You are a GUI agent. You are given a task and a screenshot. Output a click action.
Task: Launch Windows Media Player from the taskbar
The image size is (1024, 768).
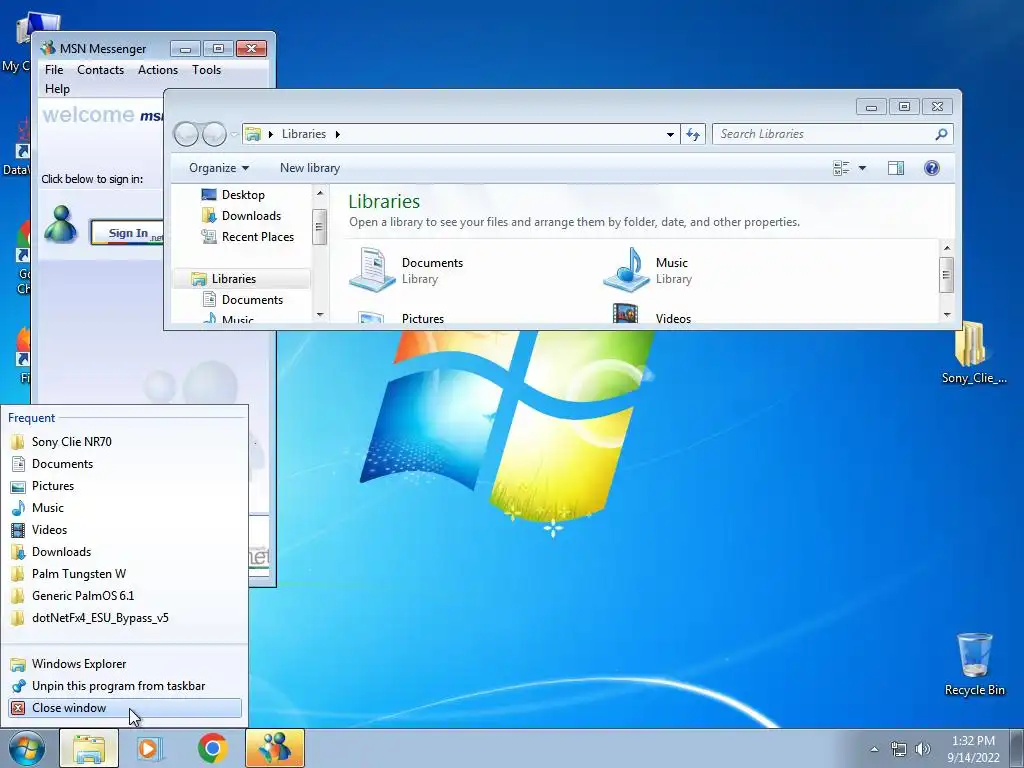coord(150,748)
